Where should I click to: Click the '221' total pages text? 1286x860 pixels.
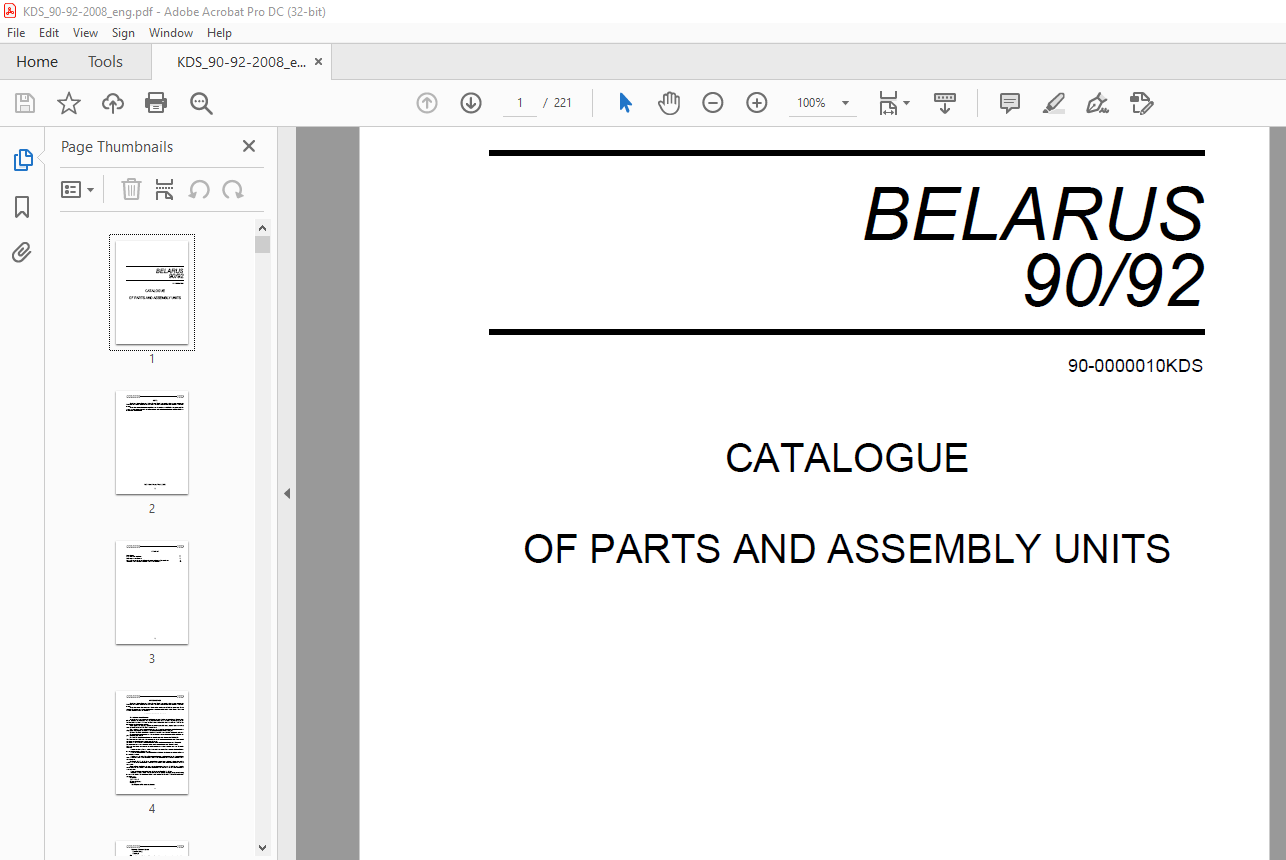coord(563,103)
